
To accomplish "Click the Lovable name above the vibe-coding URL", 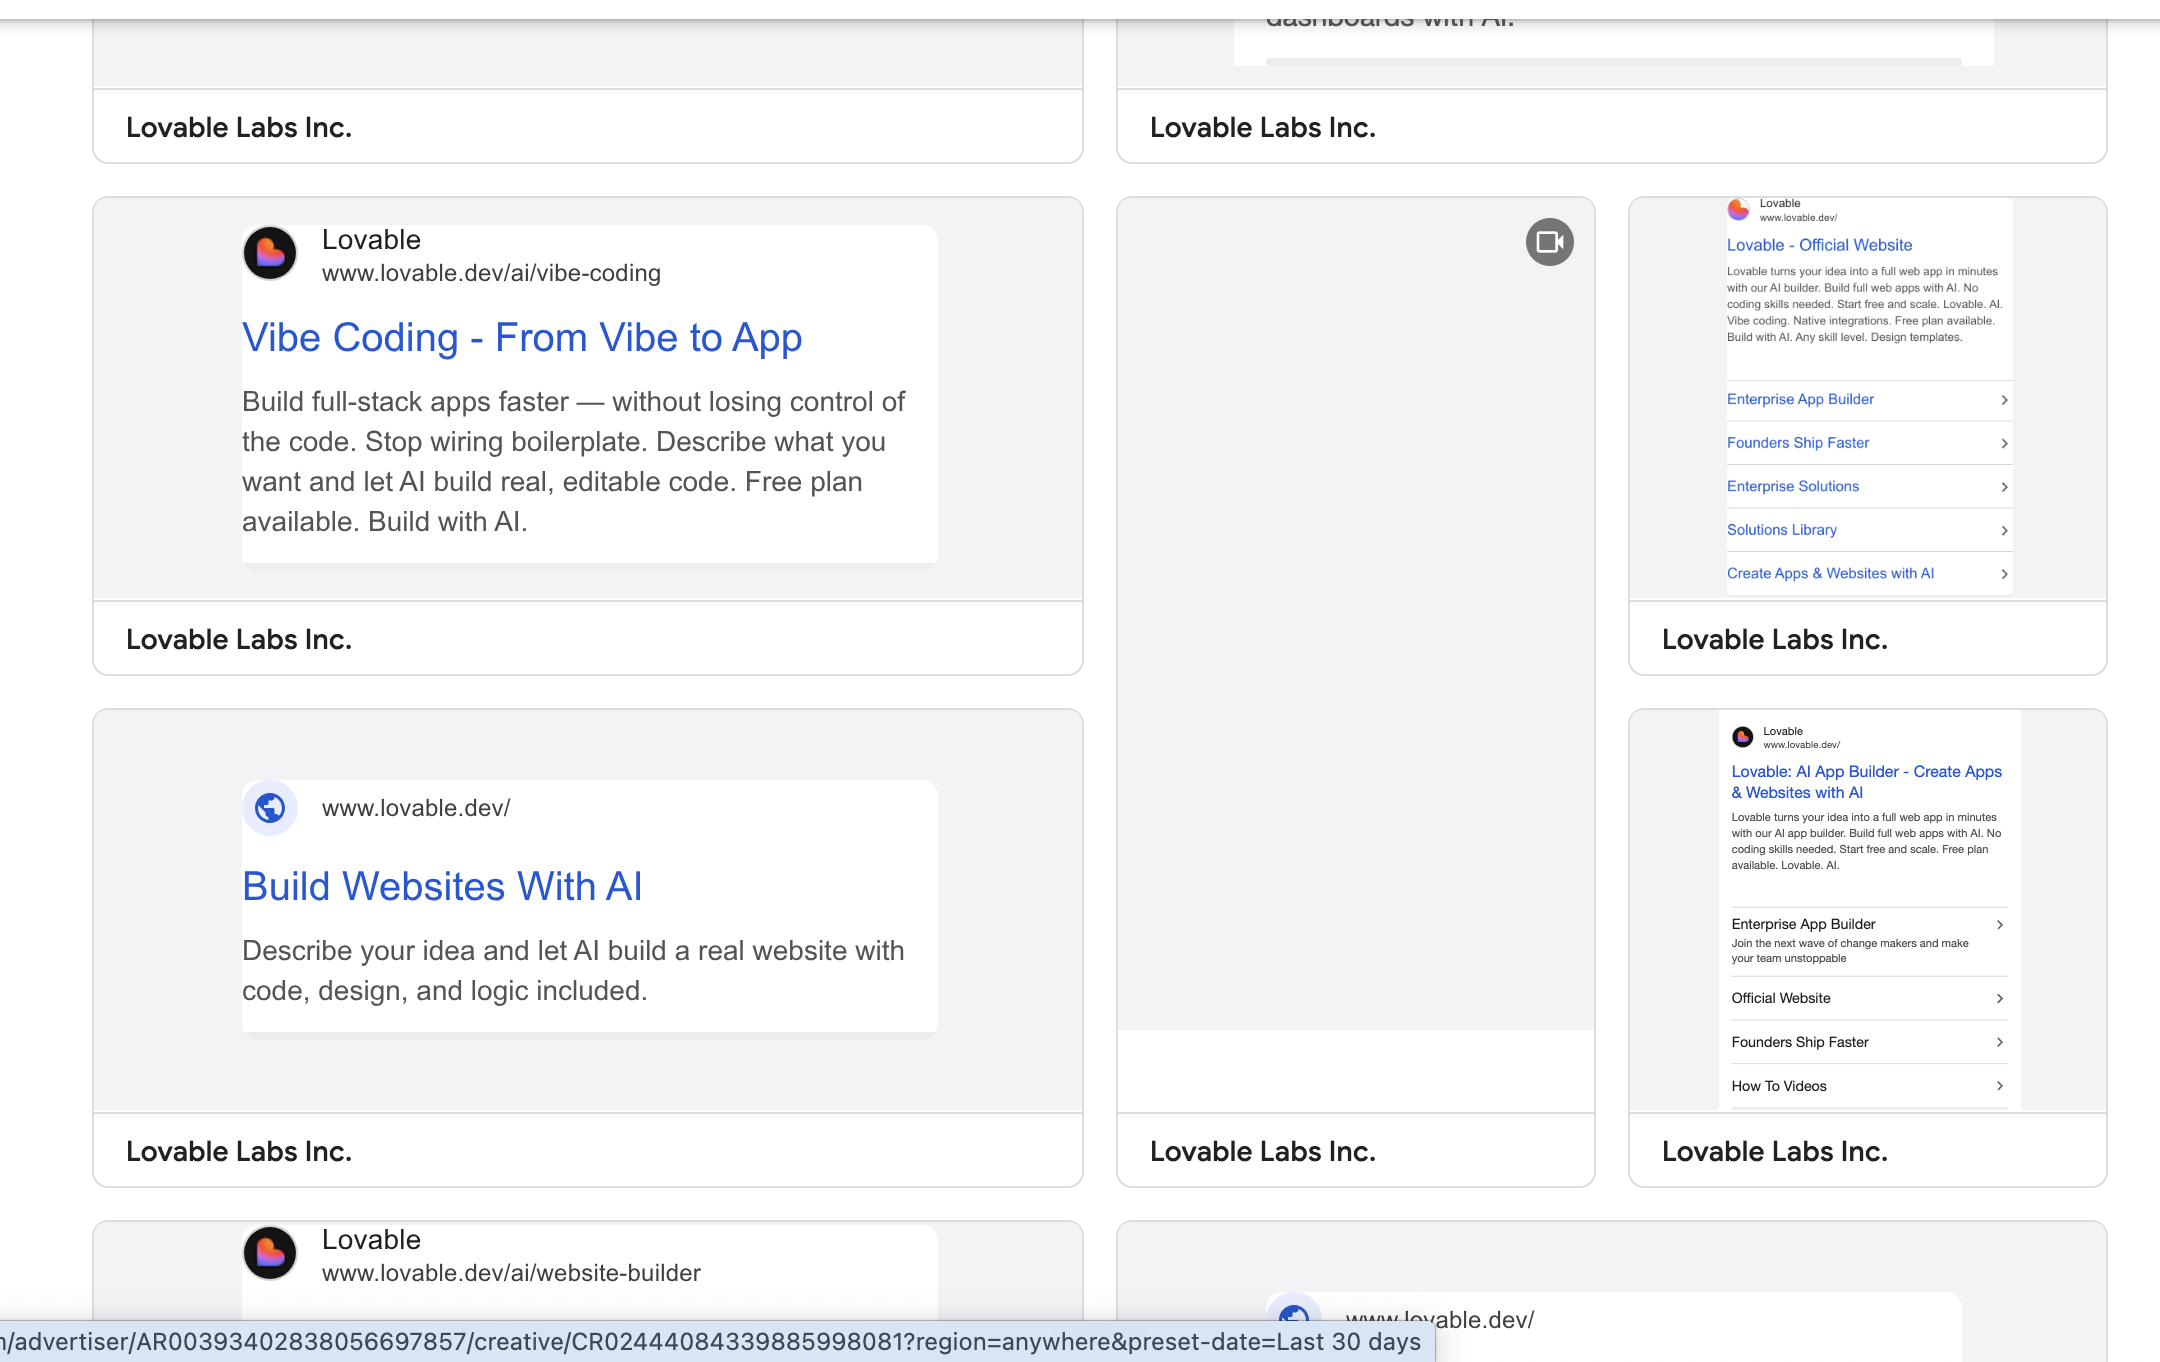I will (371, 240).
